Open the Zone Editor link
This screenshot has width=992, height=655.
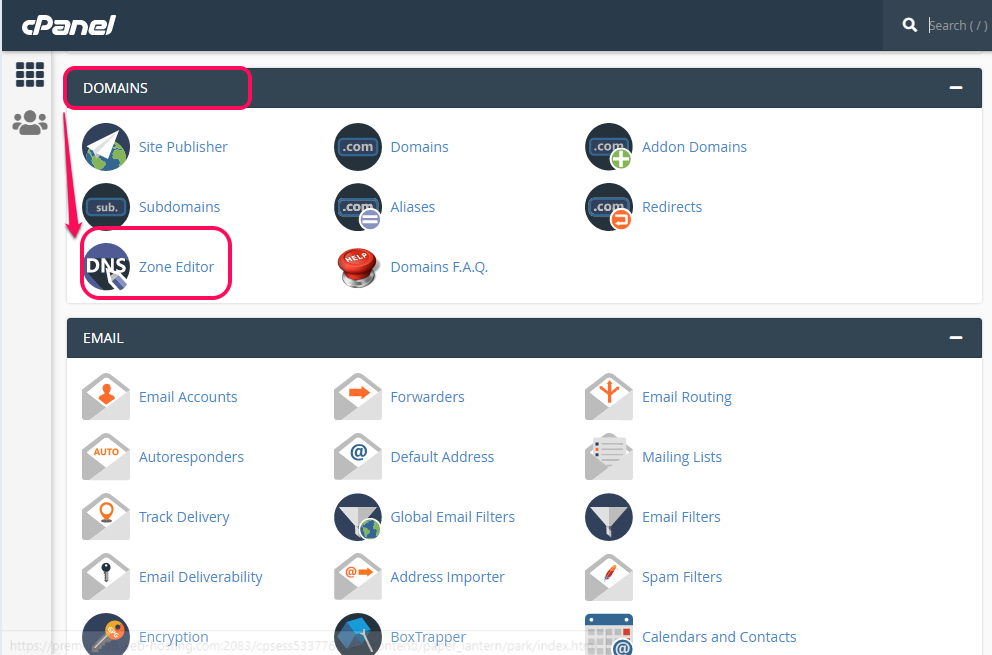[176, 267]
